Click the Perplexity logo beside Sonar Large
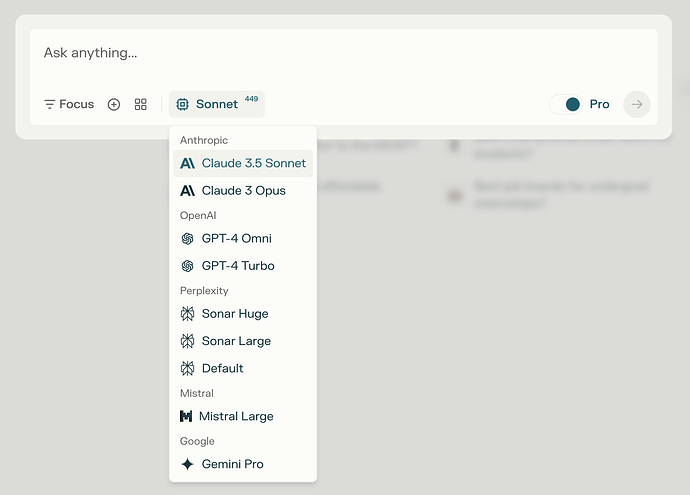This screenshot has height=495, width=690. (187, 341)
